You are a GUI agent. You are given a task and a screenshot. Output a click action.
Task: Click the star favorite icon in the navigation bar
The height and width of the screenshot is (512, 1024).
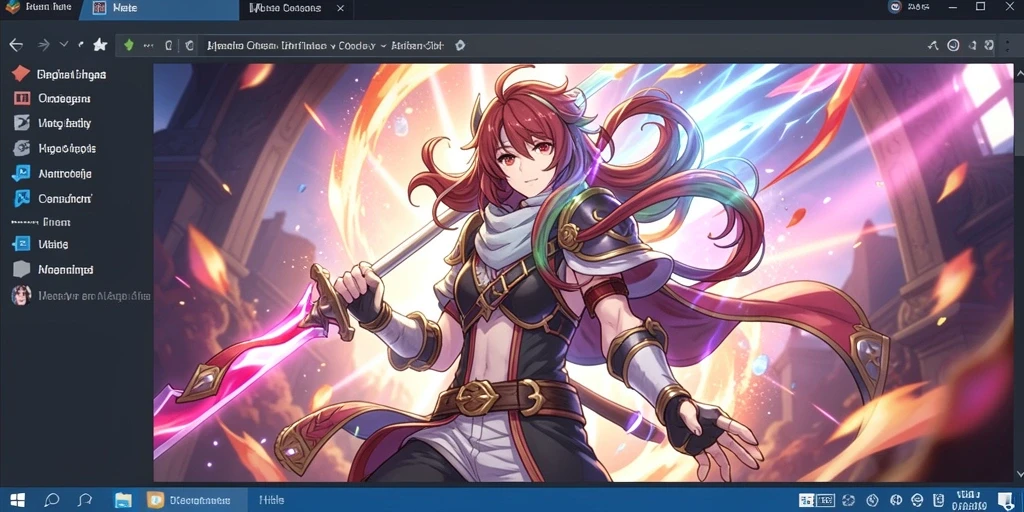coord(100,44)
